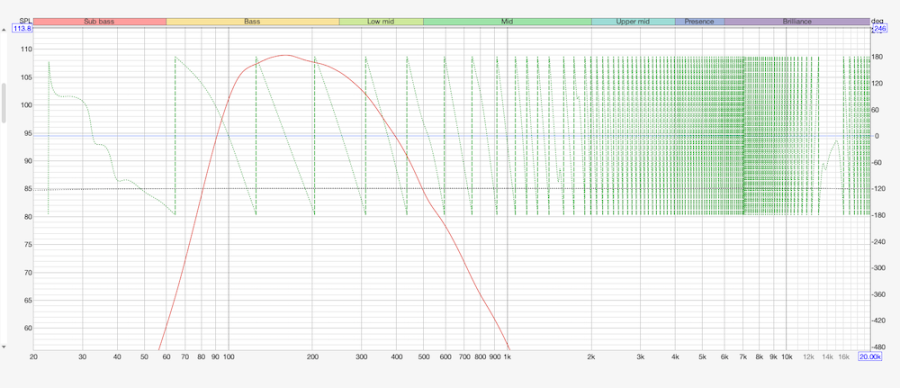Click the Sub bass frequency band label

tap(99, 22)
